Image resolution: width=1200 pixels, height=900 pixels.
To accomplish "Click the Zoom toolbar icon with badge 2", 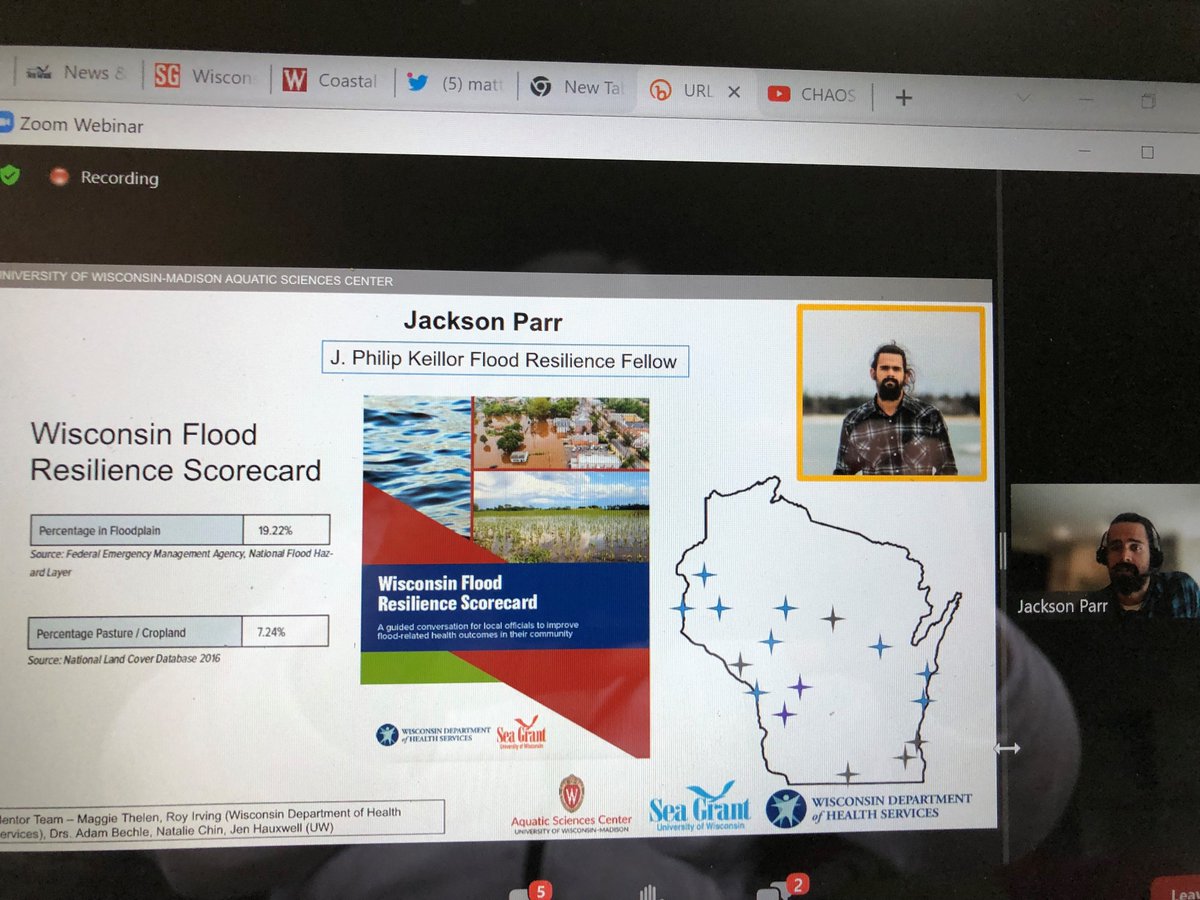I will pyautogui.click(x=783, y=888).
